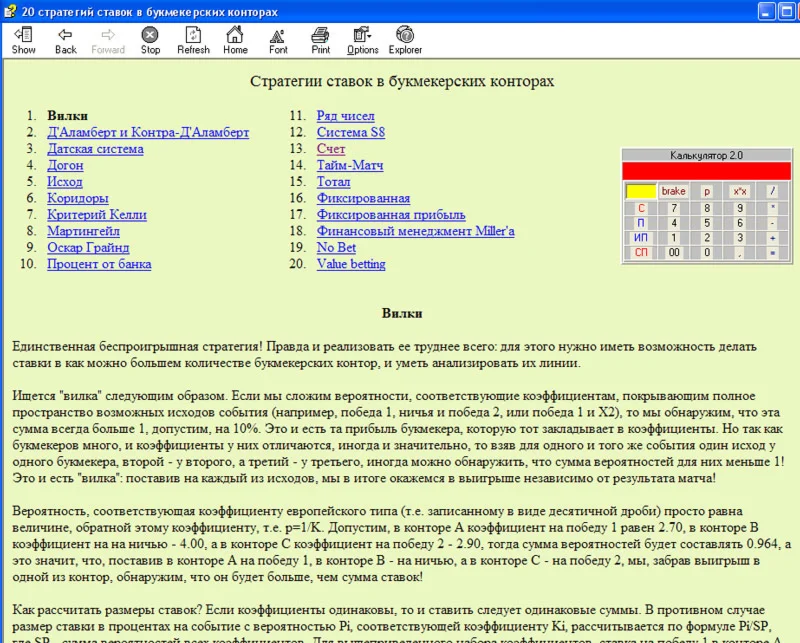The height and width of the screenshot is (643, 800).
Task: Click calculator digit 5
Action: pyautogui.click(x=707, y=223)
